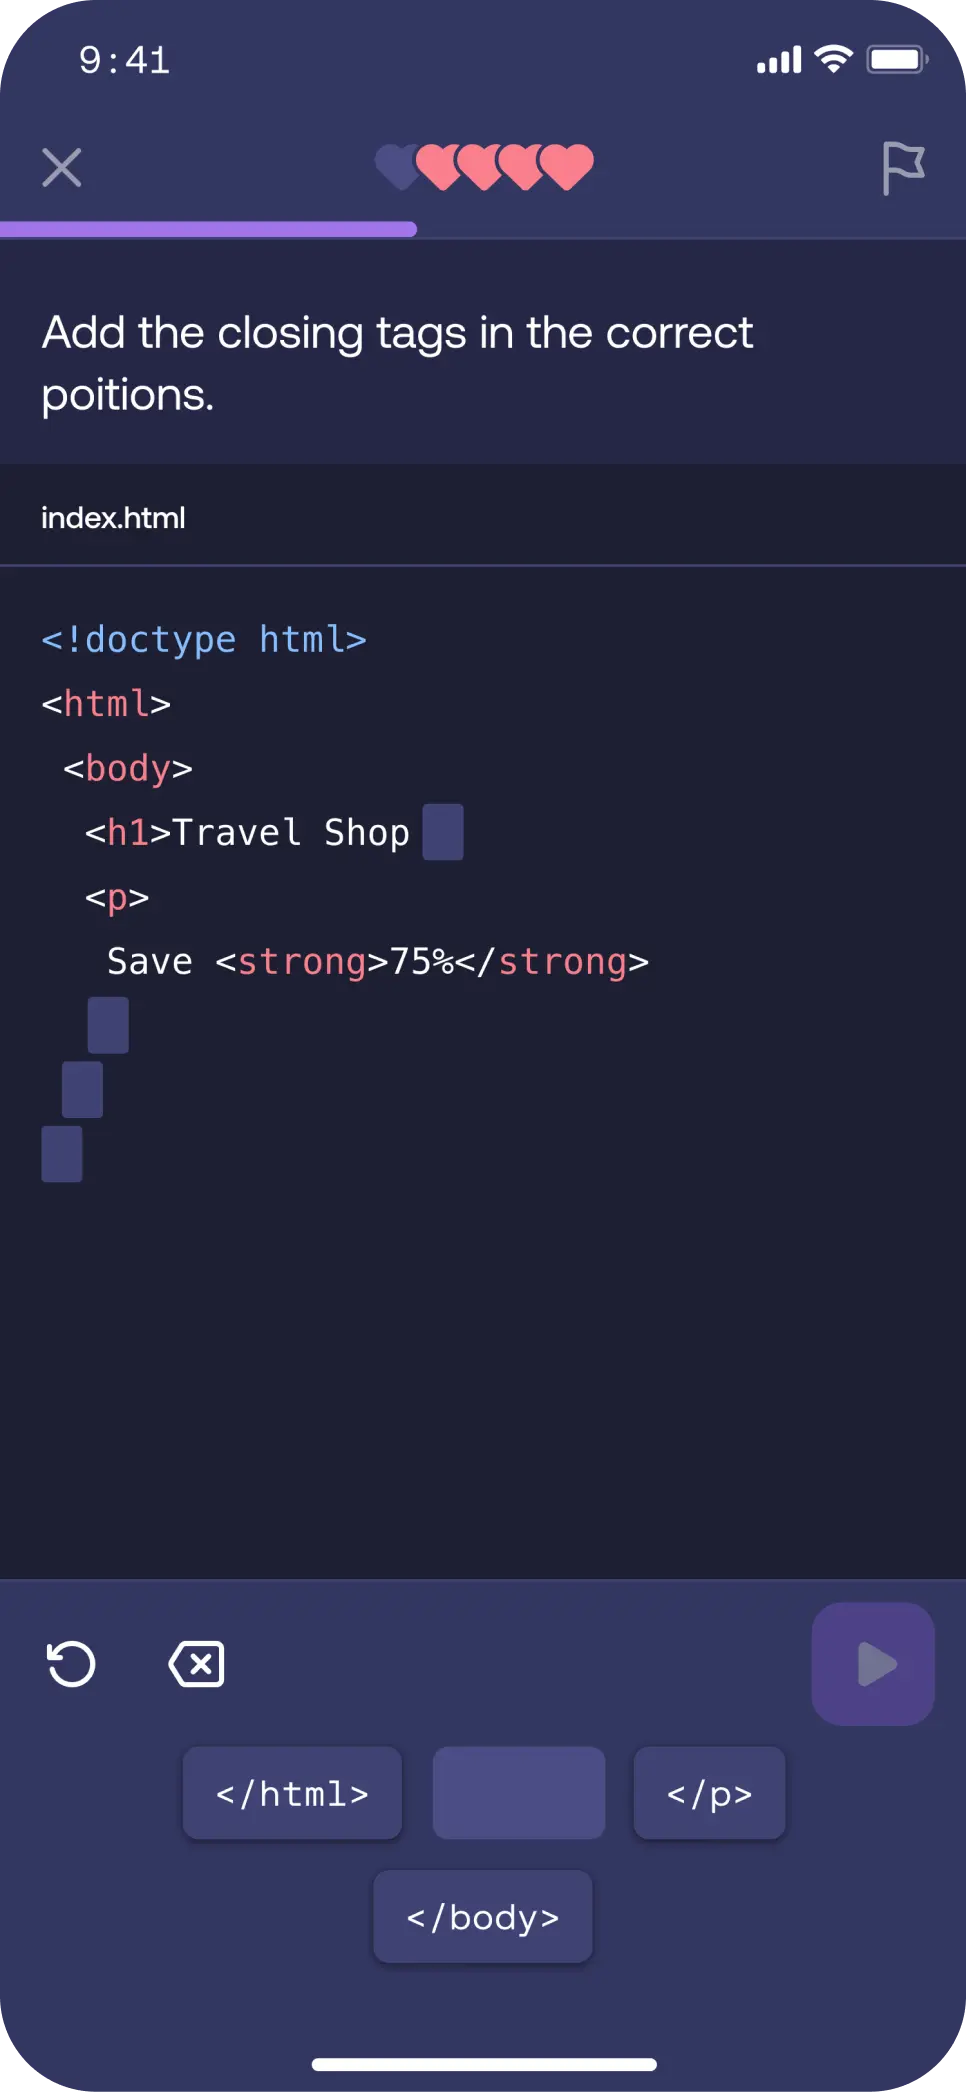This screenshot has width=966, height=2092.
Task: Click the purple lesson progress bar
Action: 208,229
